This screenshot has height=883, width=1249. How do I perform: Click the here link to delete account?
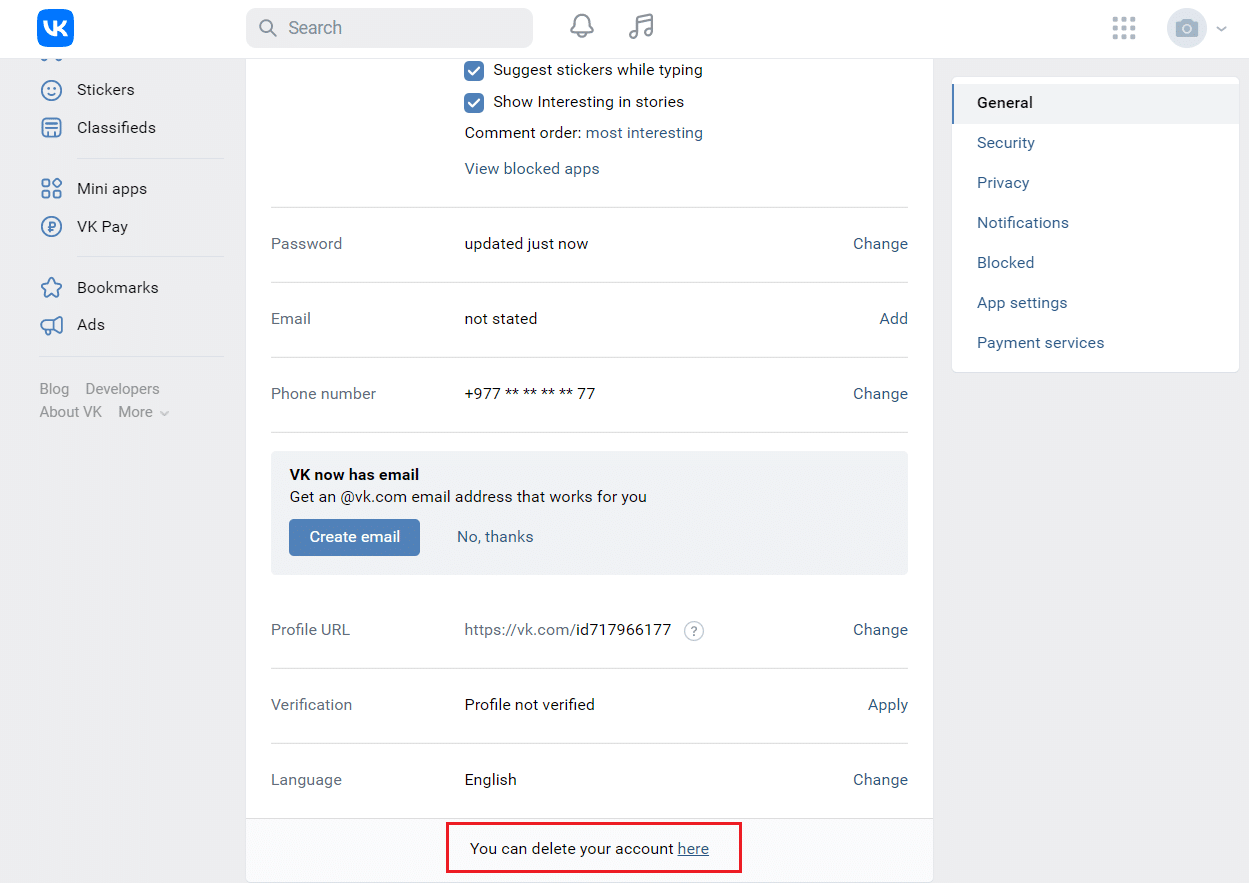[x=693, y=849]
